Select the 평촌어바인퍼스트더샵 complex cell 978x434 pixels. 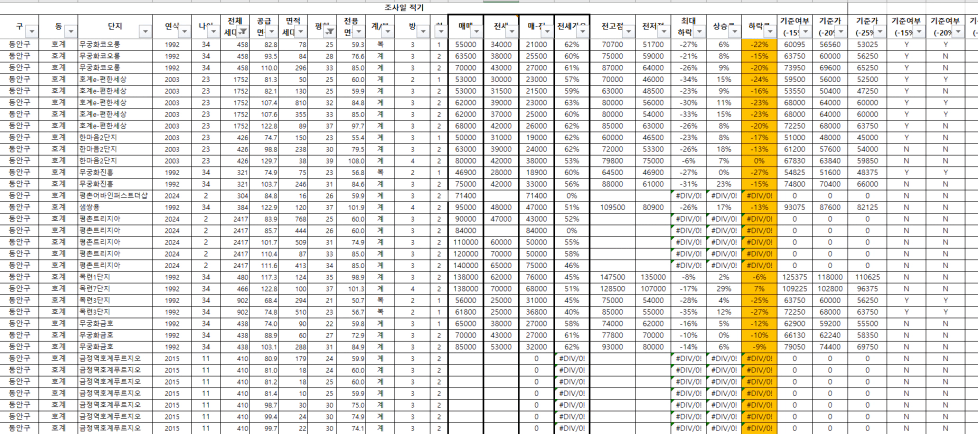tap(115, 196)
